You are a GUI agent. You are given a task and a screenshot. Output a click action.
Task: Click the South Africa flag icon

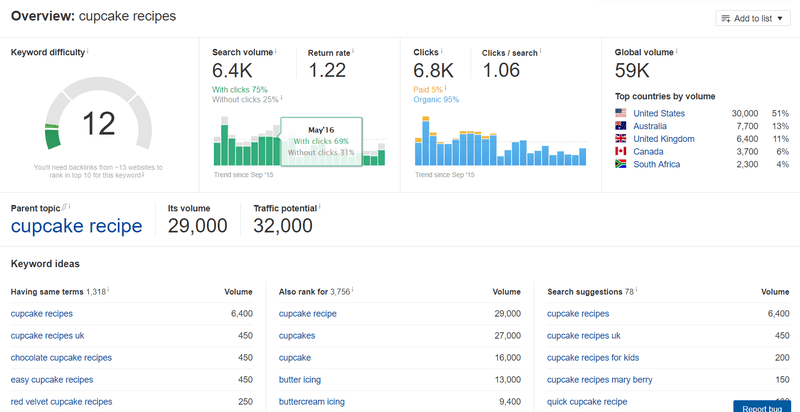[620, 164]
